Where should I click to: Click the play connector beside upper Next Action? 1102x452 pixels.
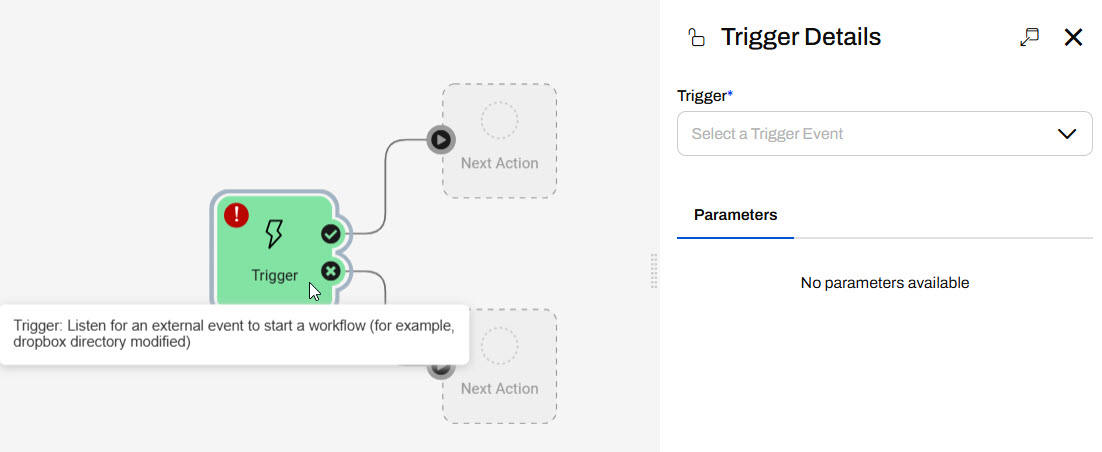coord(440,139)
